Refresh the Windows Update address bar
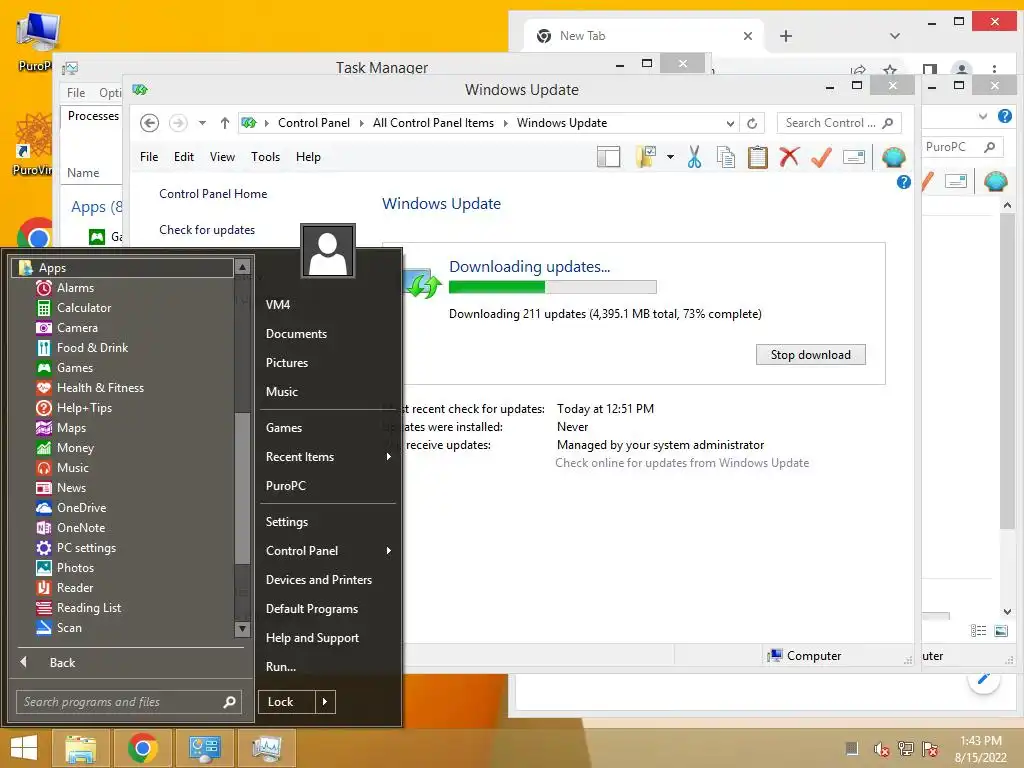1024x768 pixels. pos(752,123)
